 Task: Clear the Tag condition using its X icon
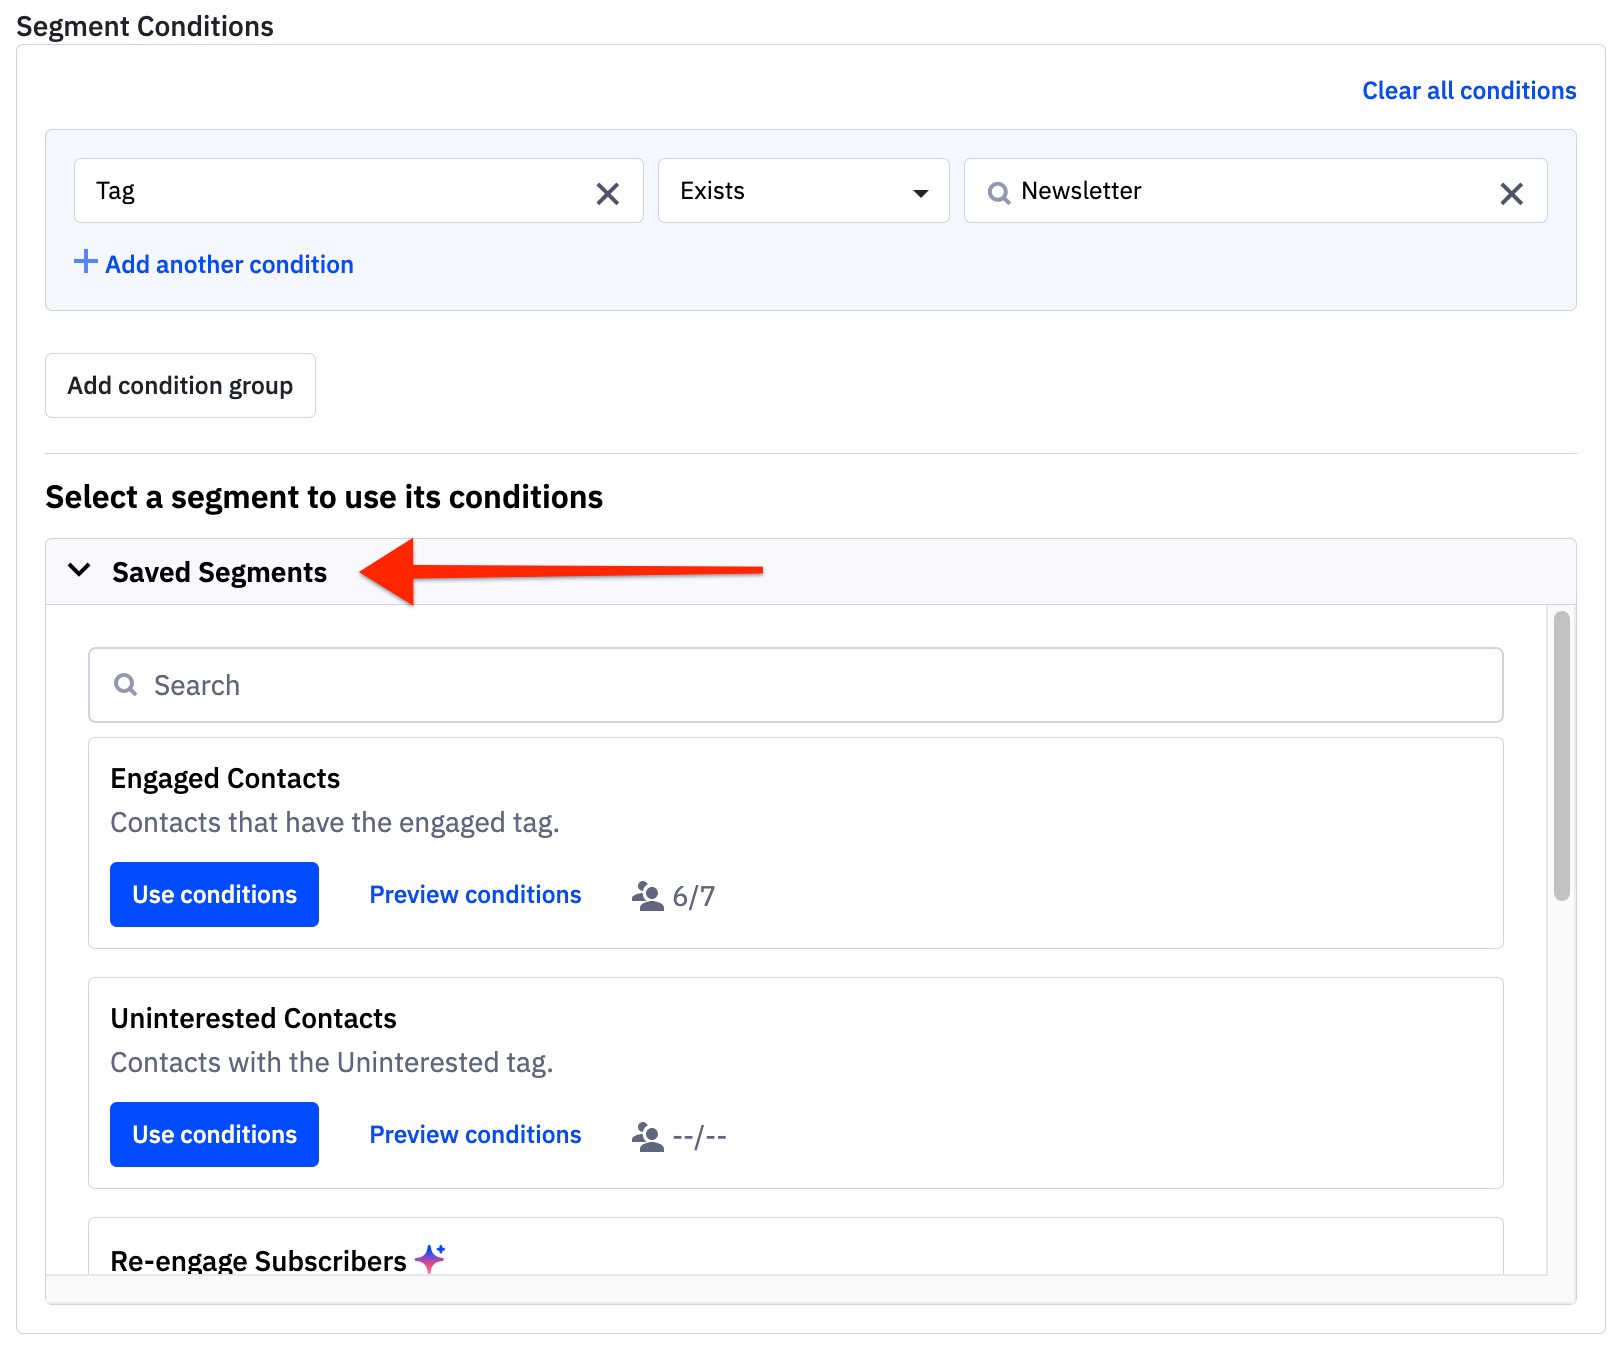point(608,191)
